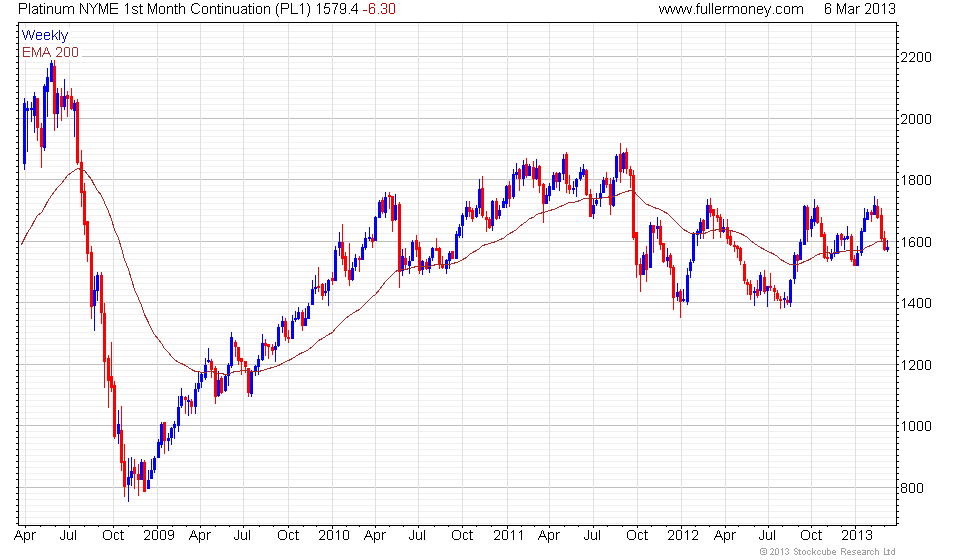Screen dimensions: 980x560
Task: Open the www.fullermoney.com source text
Action: [731, 9]
